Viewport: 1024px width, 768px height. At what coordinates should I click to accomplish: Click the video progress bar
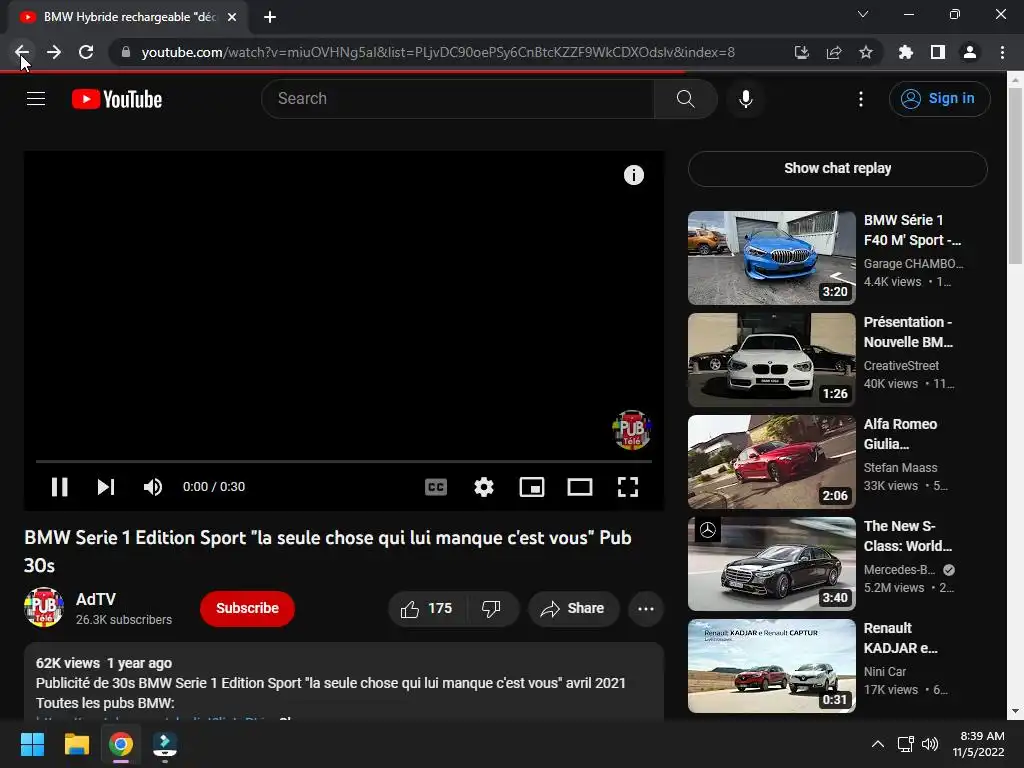[344, 461]
